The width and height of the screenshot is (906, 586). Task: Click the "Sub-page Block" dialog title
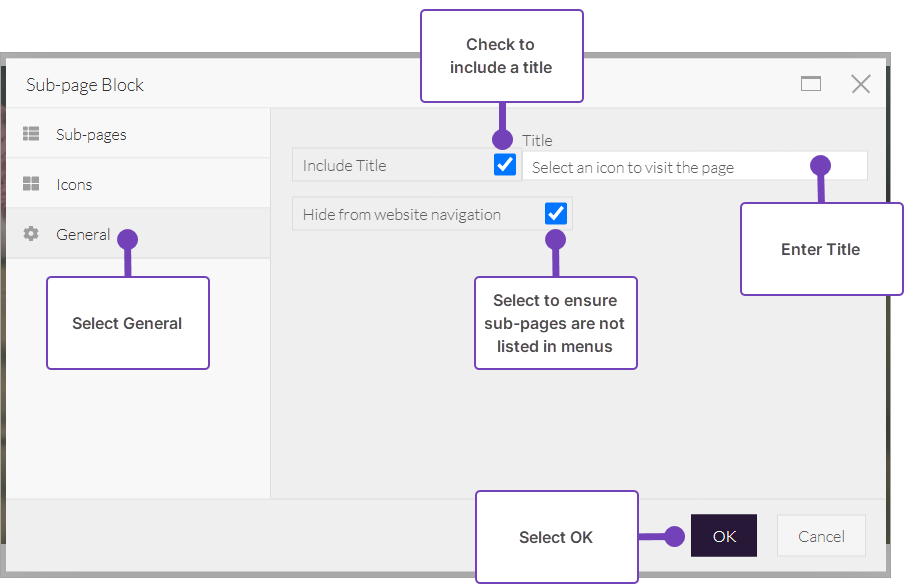click(85, 85)
